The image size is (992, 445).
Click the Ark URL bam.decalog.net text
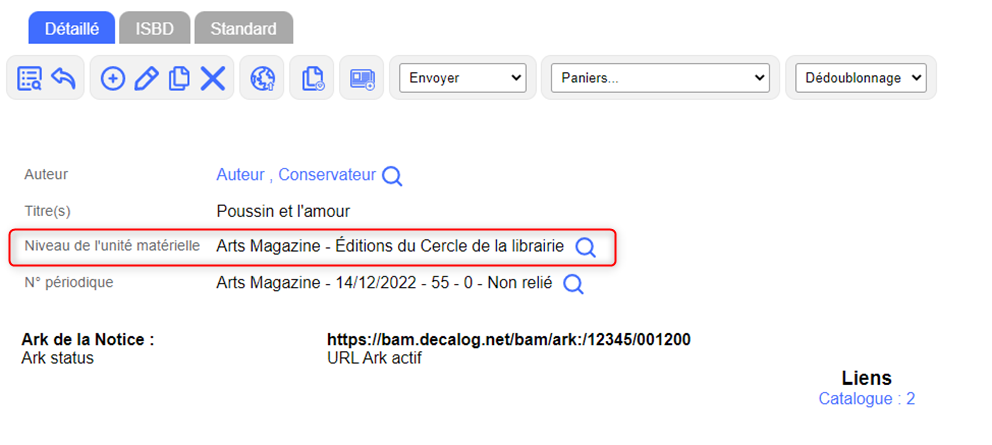(509, 340)
